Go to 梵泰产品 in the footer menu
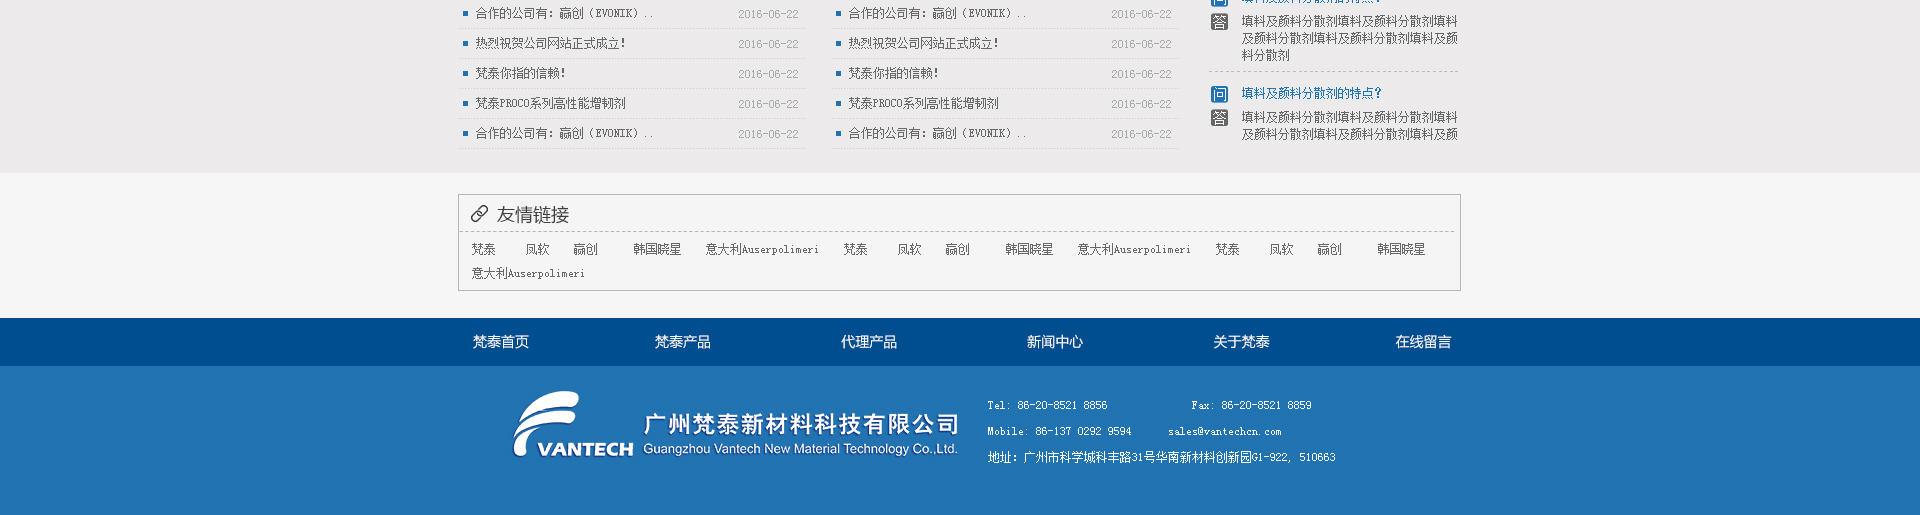This screenshot has width=1920, height=515. click(x=682, y=342)
